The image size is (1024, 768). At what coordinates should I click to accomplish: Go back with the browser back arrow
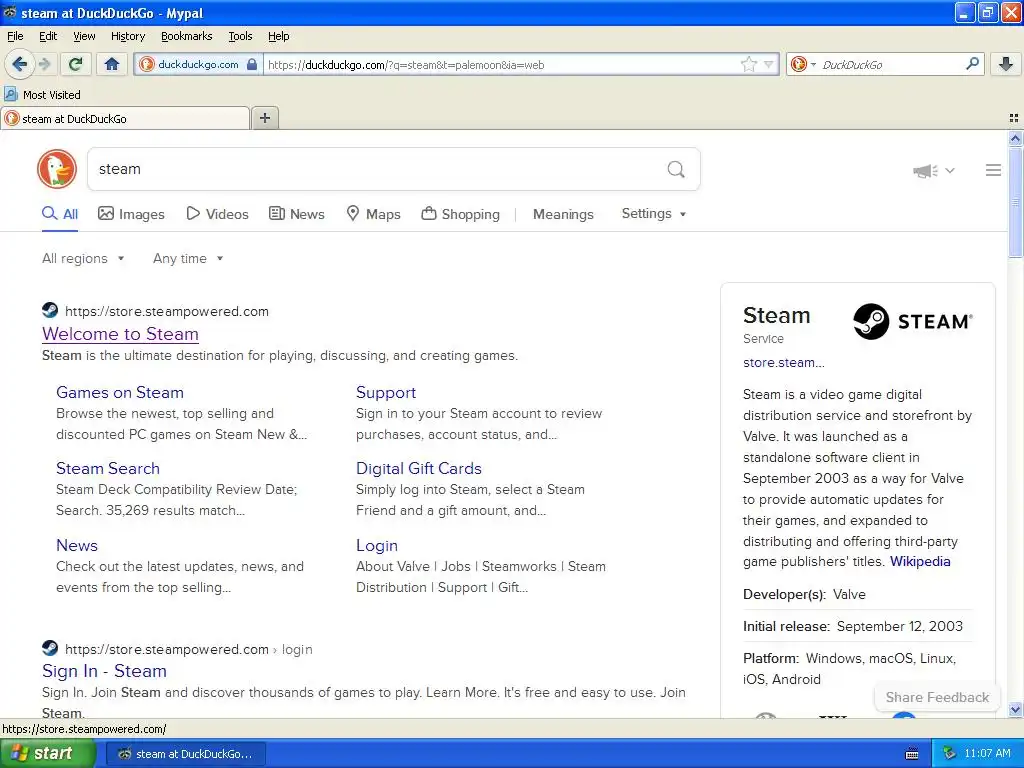(19, 64)
